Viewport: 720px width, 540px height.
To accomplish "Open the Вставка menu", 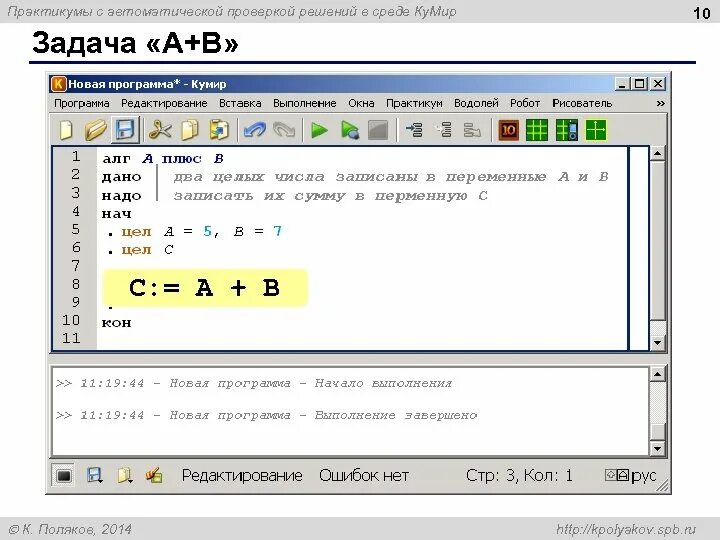I will point(240,103).
